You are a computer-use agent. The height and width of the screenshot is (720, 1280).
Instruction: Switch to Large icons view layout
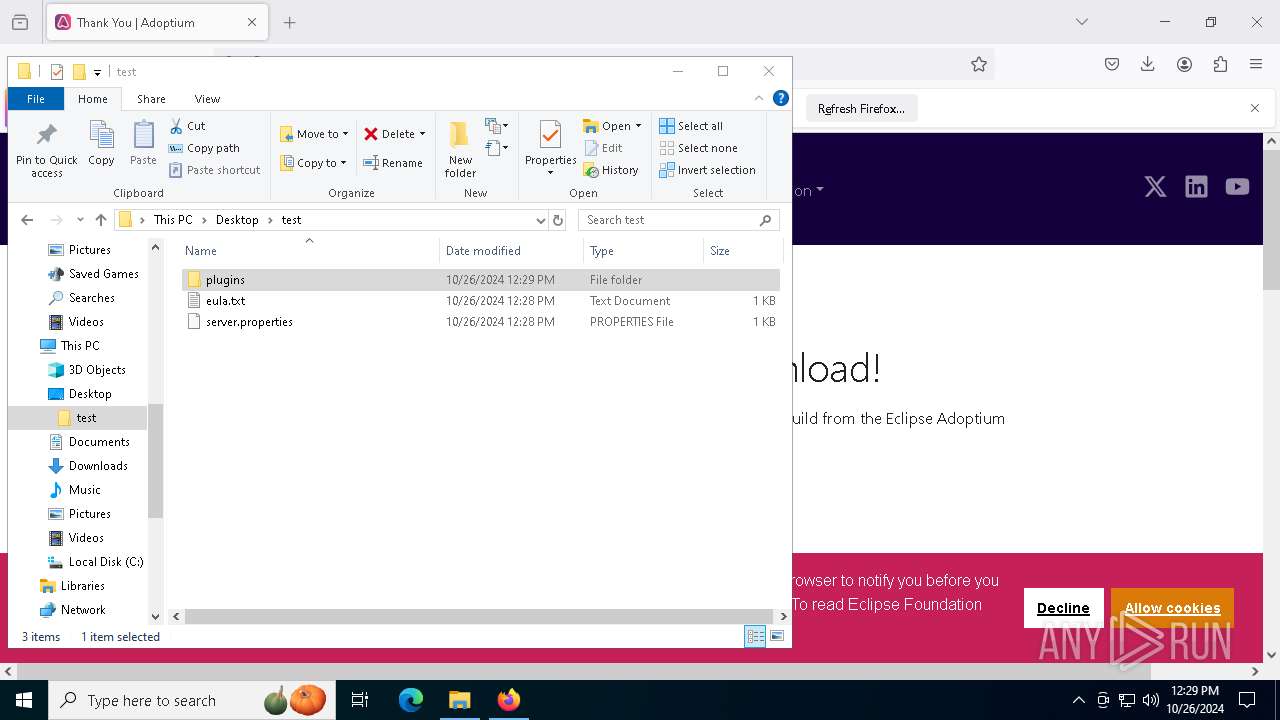tap(776, 636)
